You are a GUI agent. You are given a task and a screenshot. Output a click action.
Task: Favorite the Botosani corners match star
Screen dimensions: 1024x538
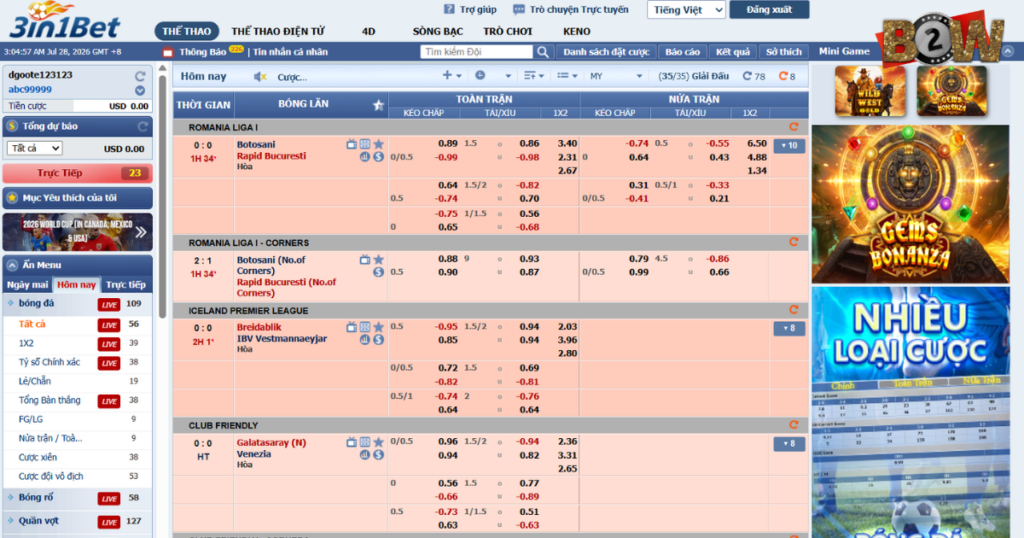click(x=378, y=260)
